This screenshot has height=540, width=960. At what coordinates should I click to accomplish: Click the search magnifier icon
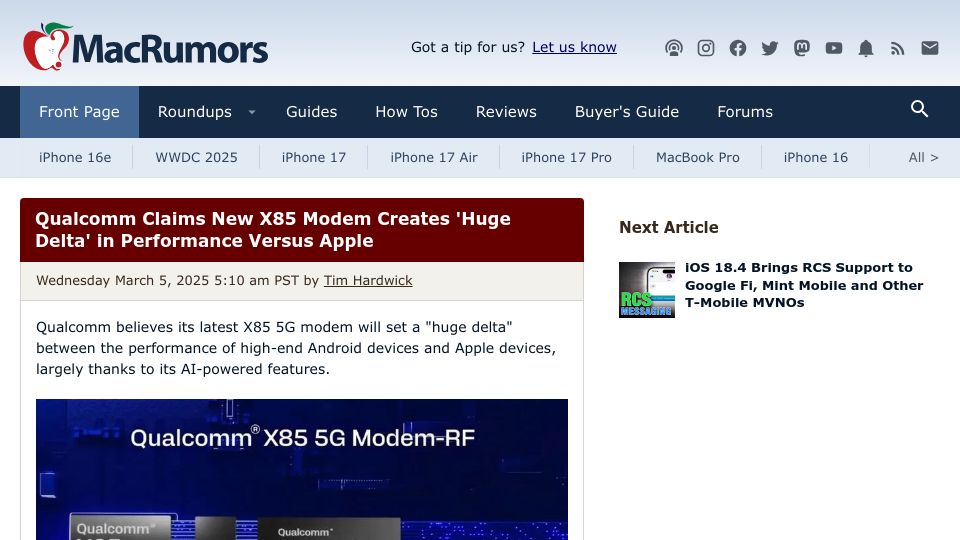[x=919, y=109]
